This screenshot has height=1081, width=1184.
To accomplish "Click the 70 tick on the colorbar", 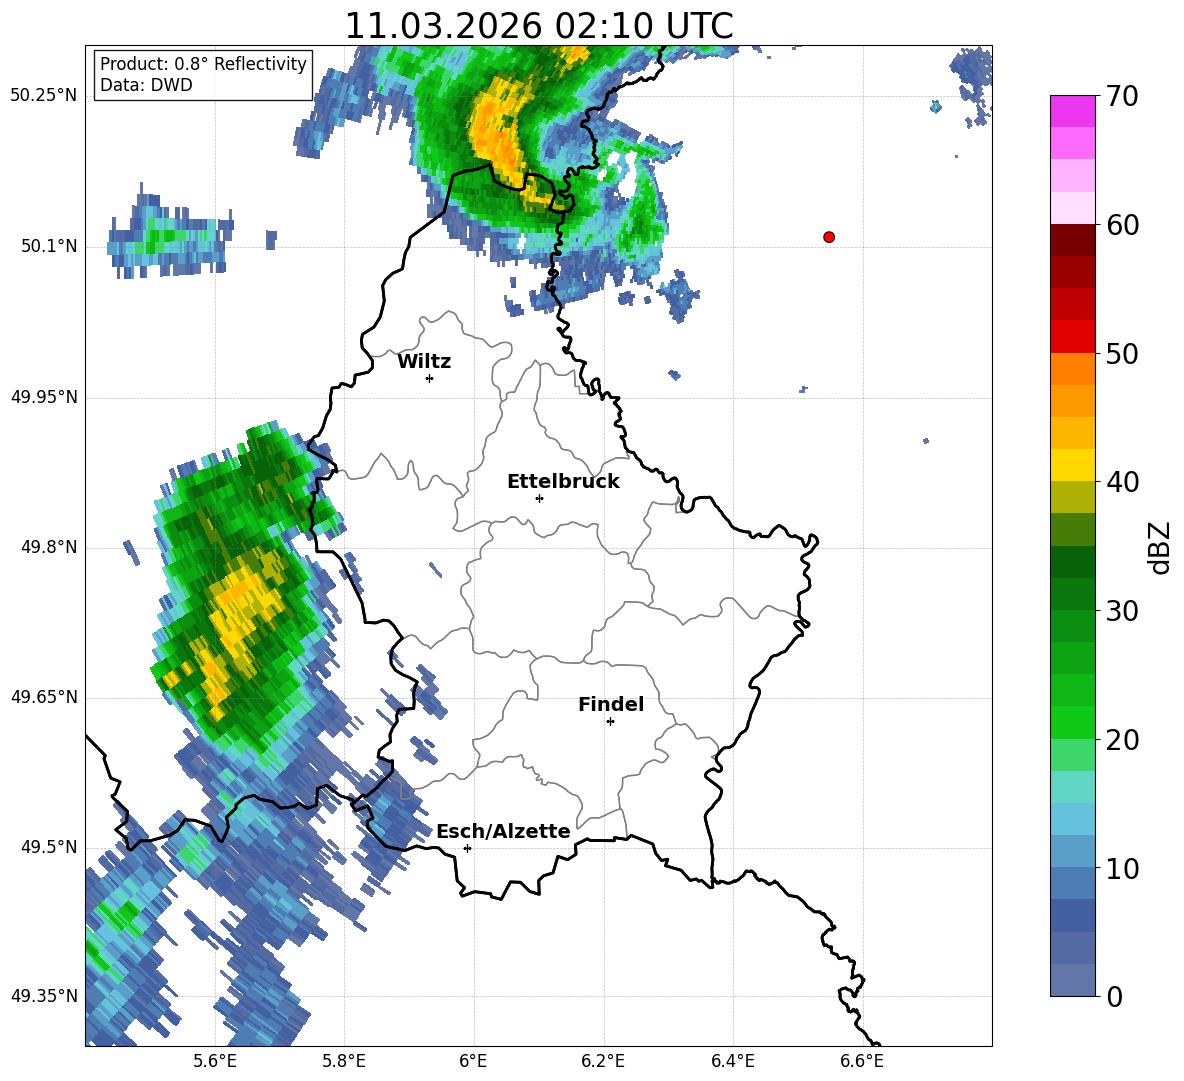I will click(1122, 96).
